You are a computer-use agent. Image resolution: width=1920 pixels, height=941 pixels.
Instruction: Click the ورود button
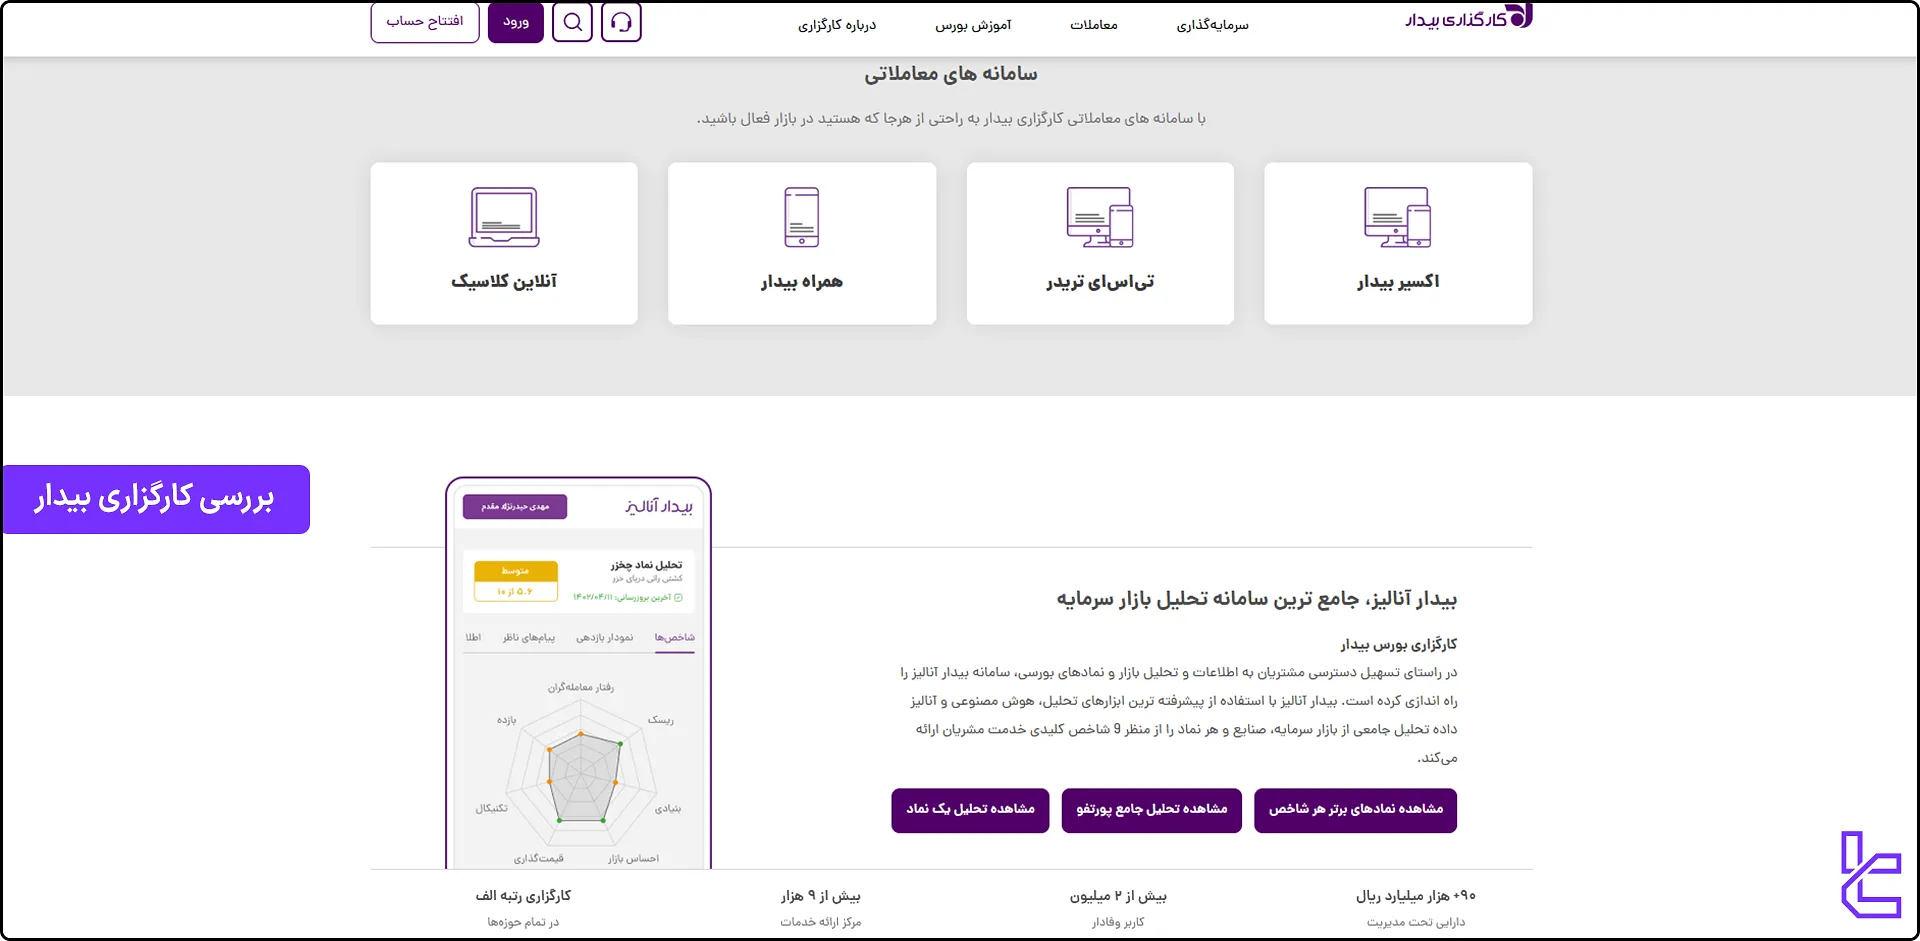coord(516,21)
